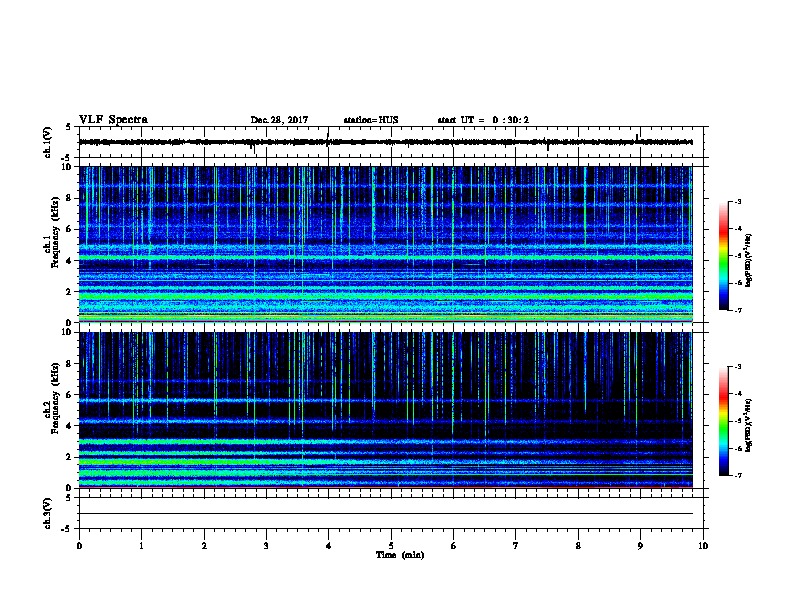
Task: Click the ch.2 PSD color bar
Action: tap(723, 421)
